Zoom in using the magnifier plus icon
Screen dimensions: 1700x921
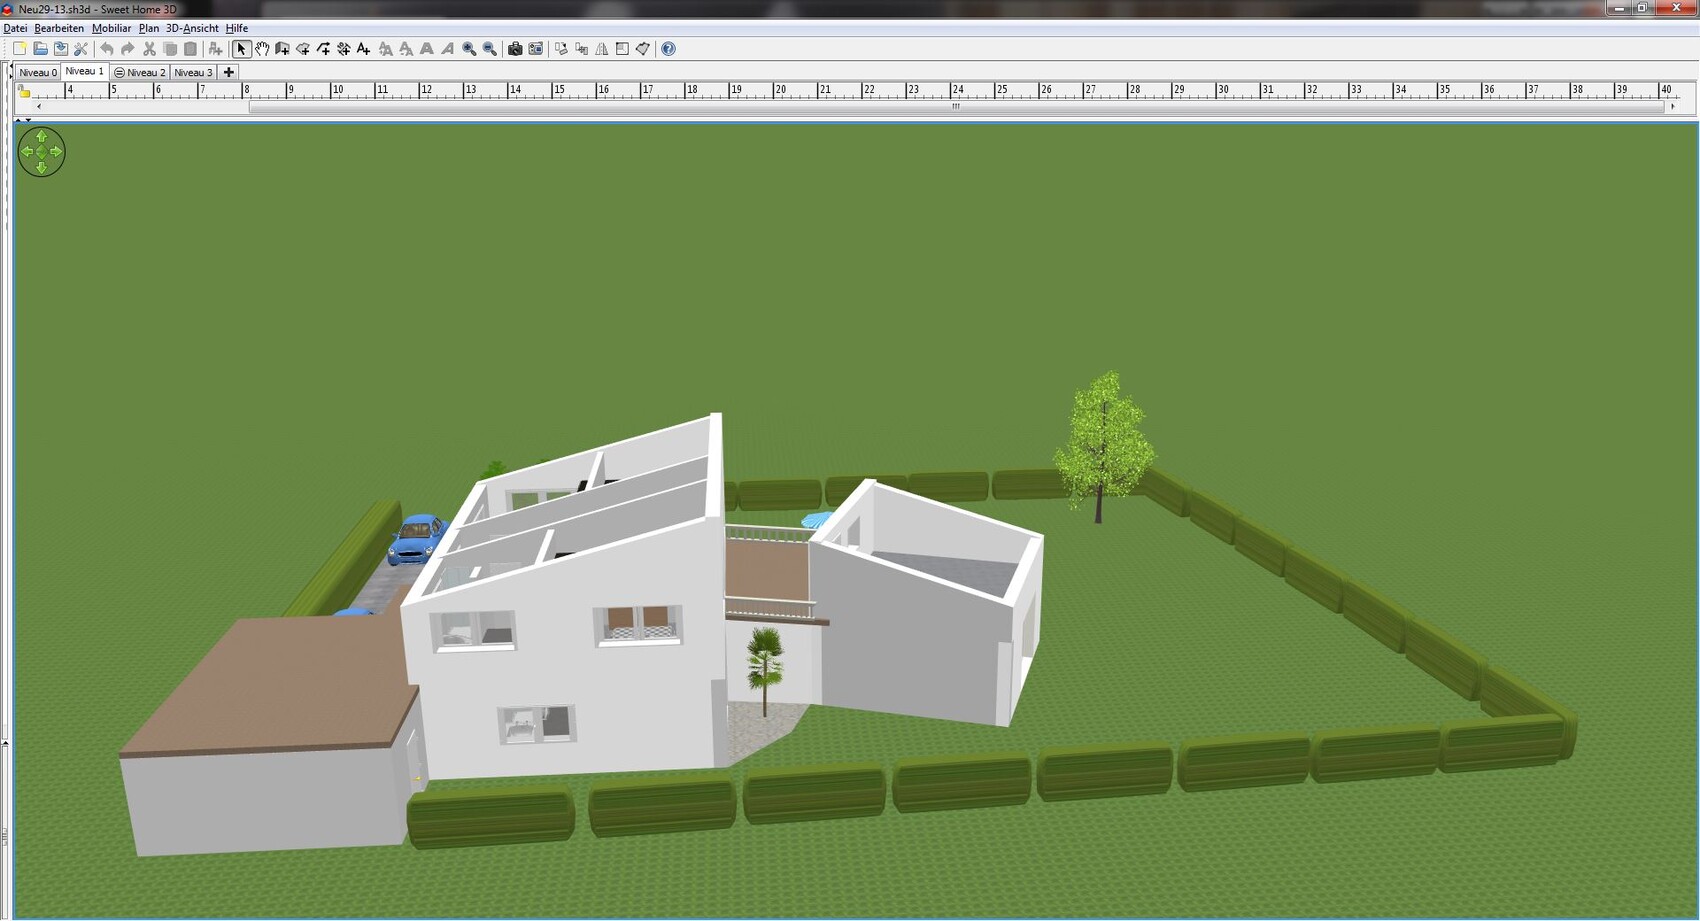pos(469,49)
